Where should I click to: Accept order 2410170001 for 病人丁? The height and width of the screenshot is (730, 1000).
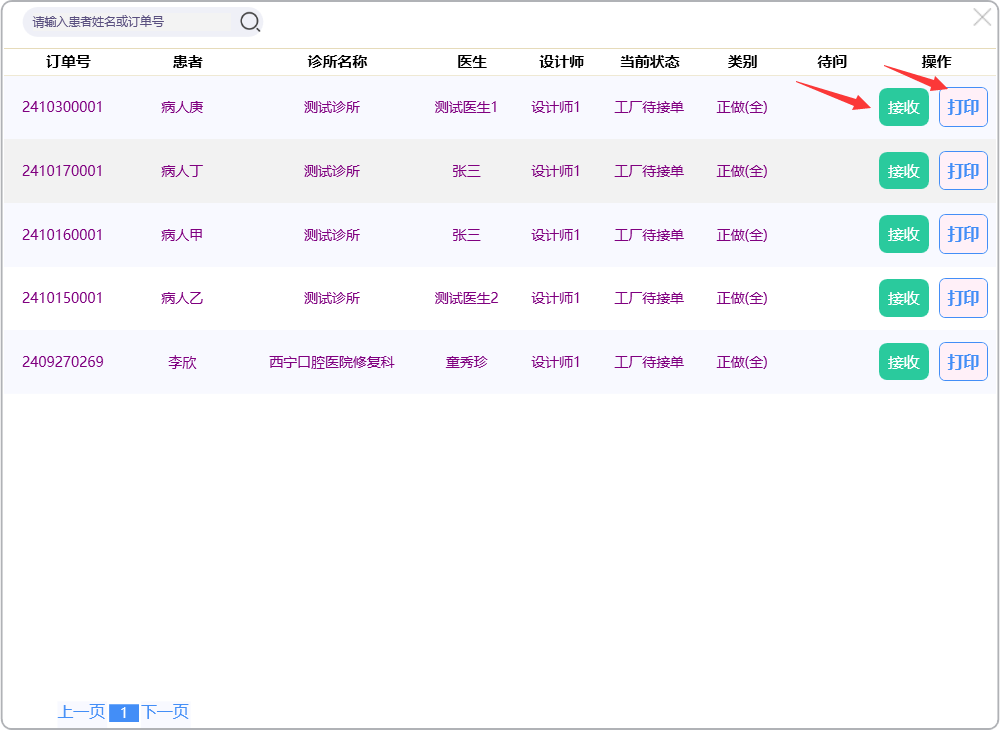[x=903, y=171]
